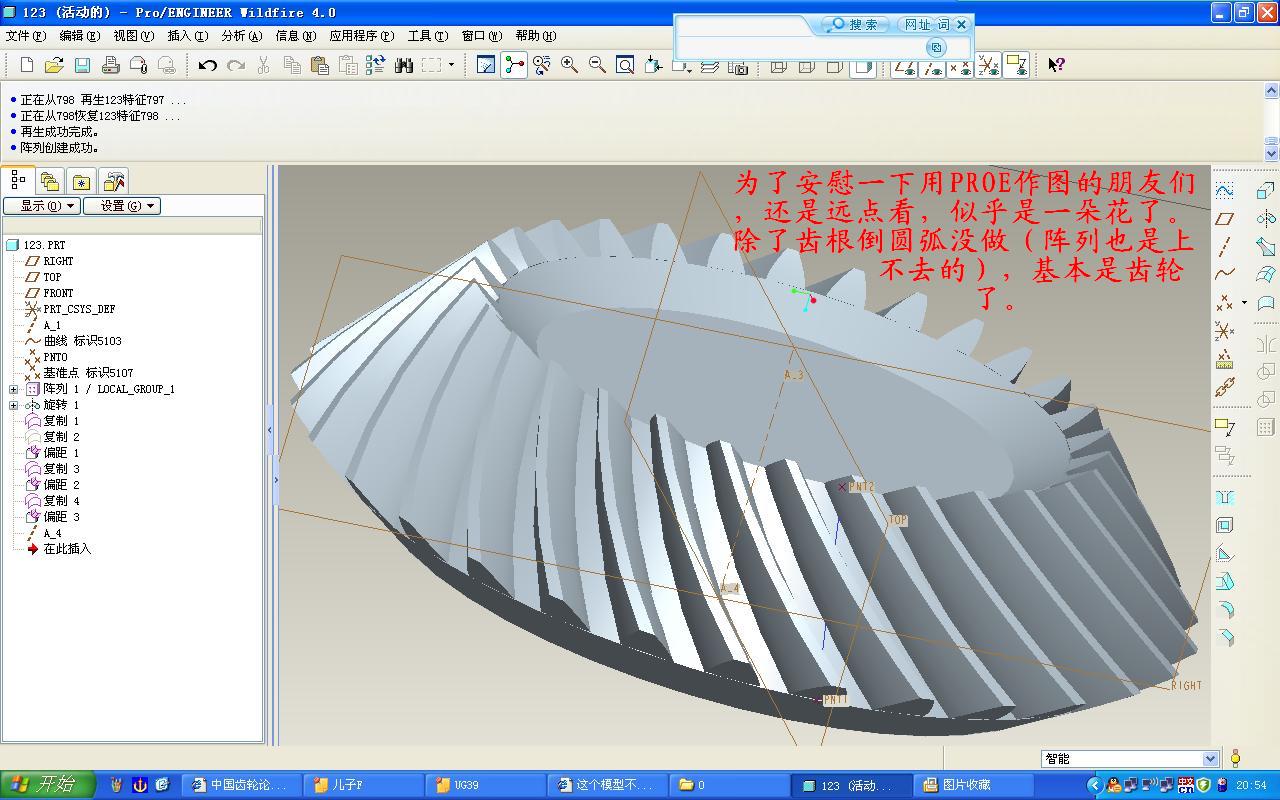The height and width of the screenshot is (800, 1280).
Task: Open the Windows 开始 start button
Action: pos(47,785)
